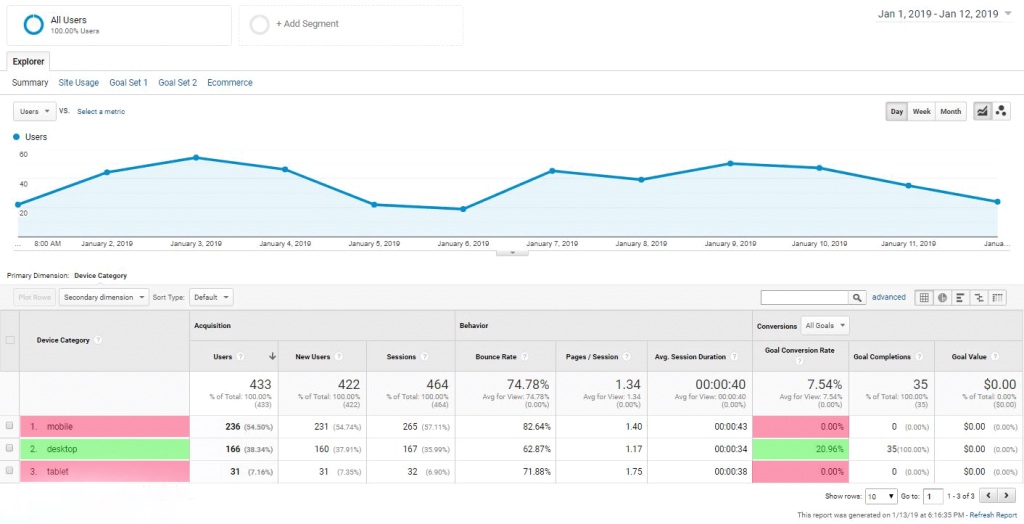Click the January 3, 2019 chart data point
Image resolution: width=1024 pixels, height=524 pixels.
coord(196,157)
